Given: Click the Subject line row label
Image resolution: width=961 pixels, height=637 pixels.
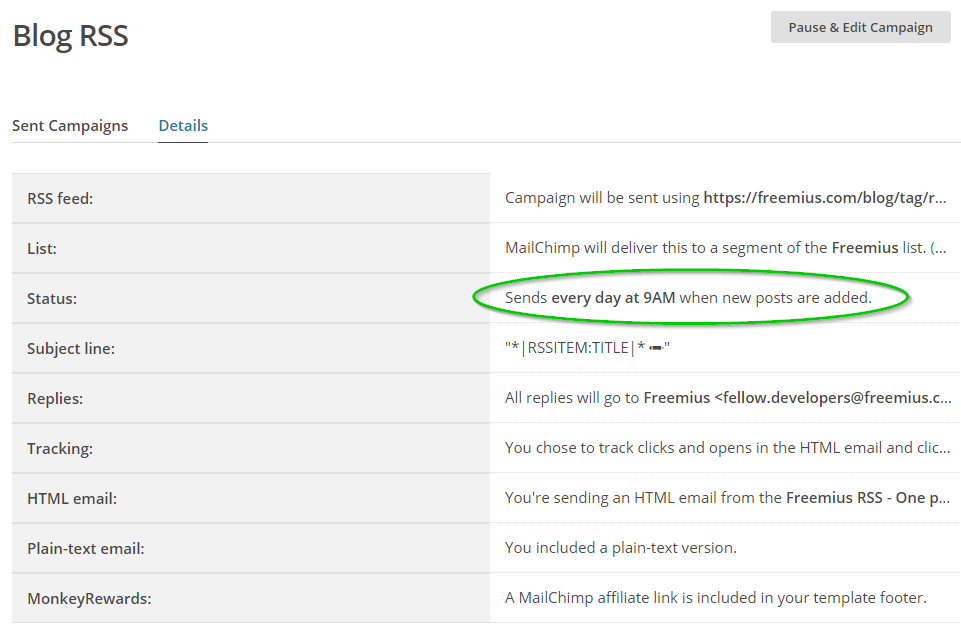Looking at the screenshot, I should tap(71, 348).
